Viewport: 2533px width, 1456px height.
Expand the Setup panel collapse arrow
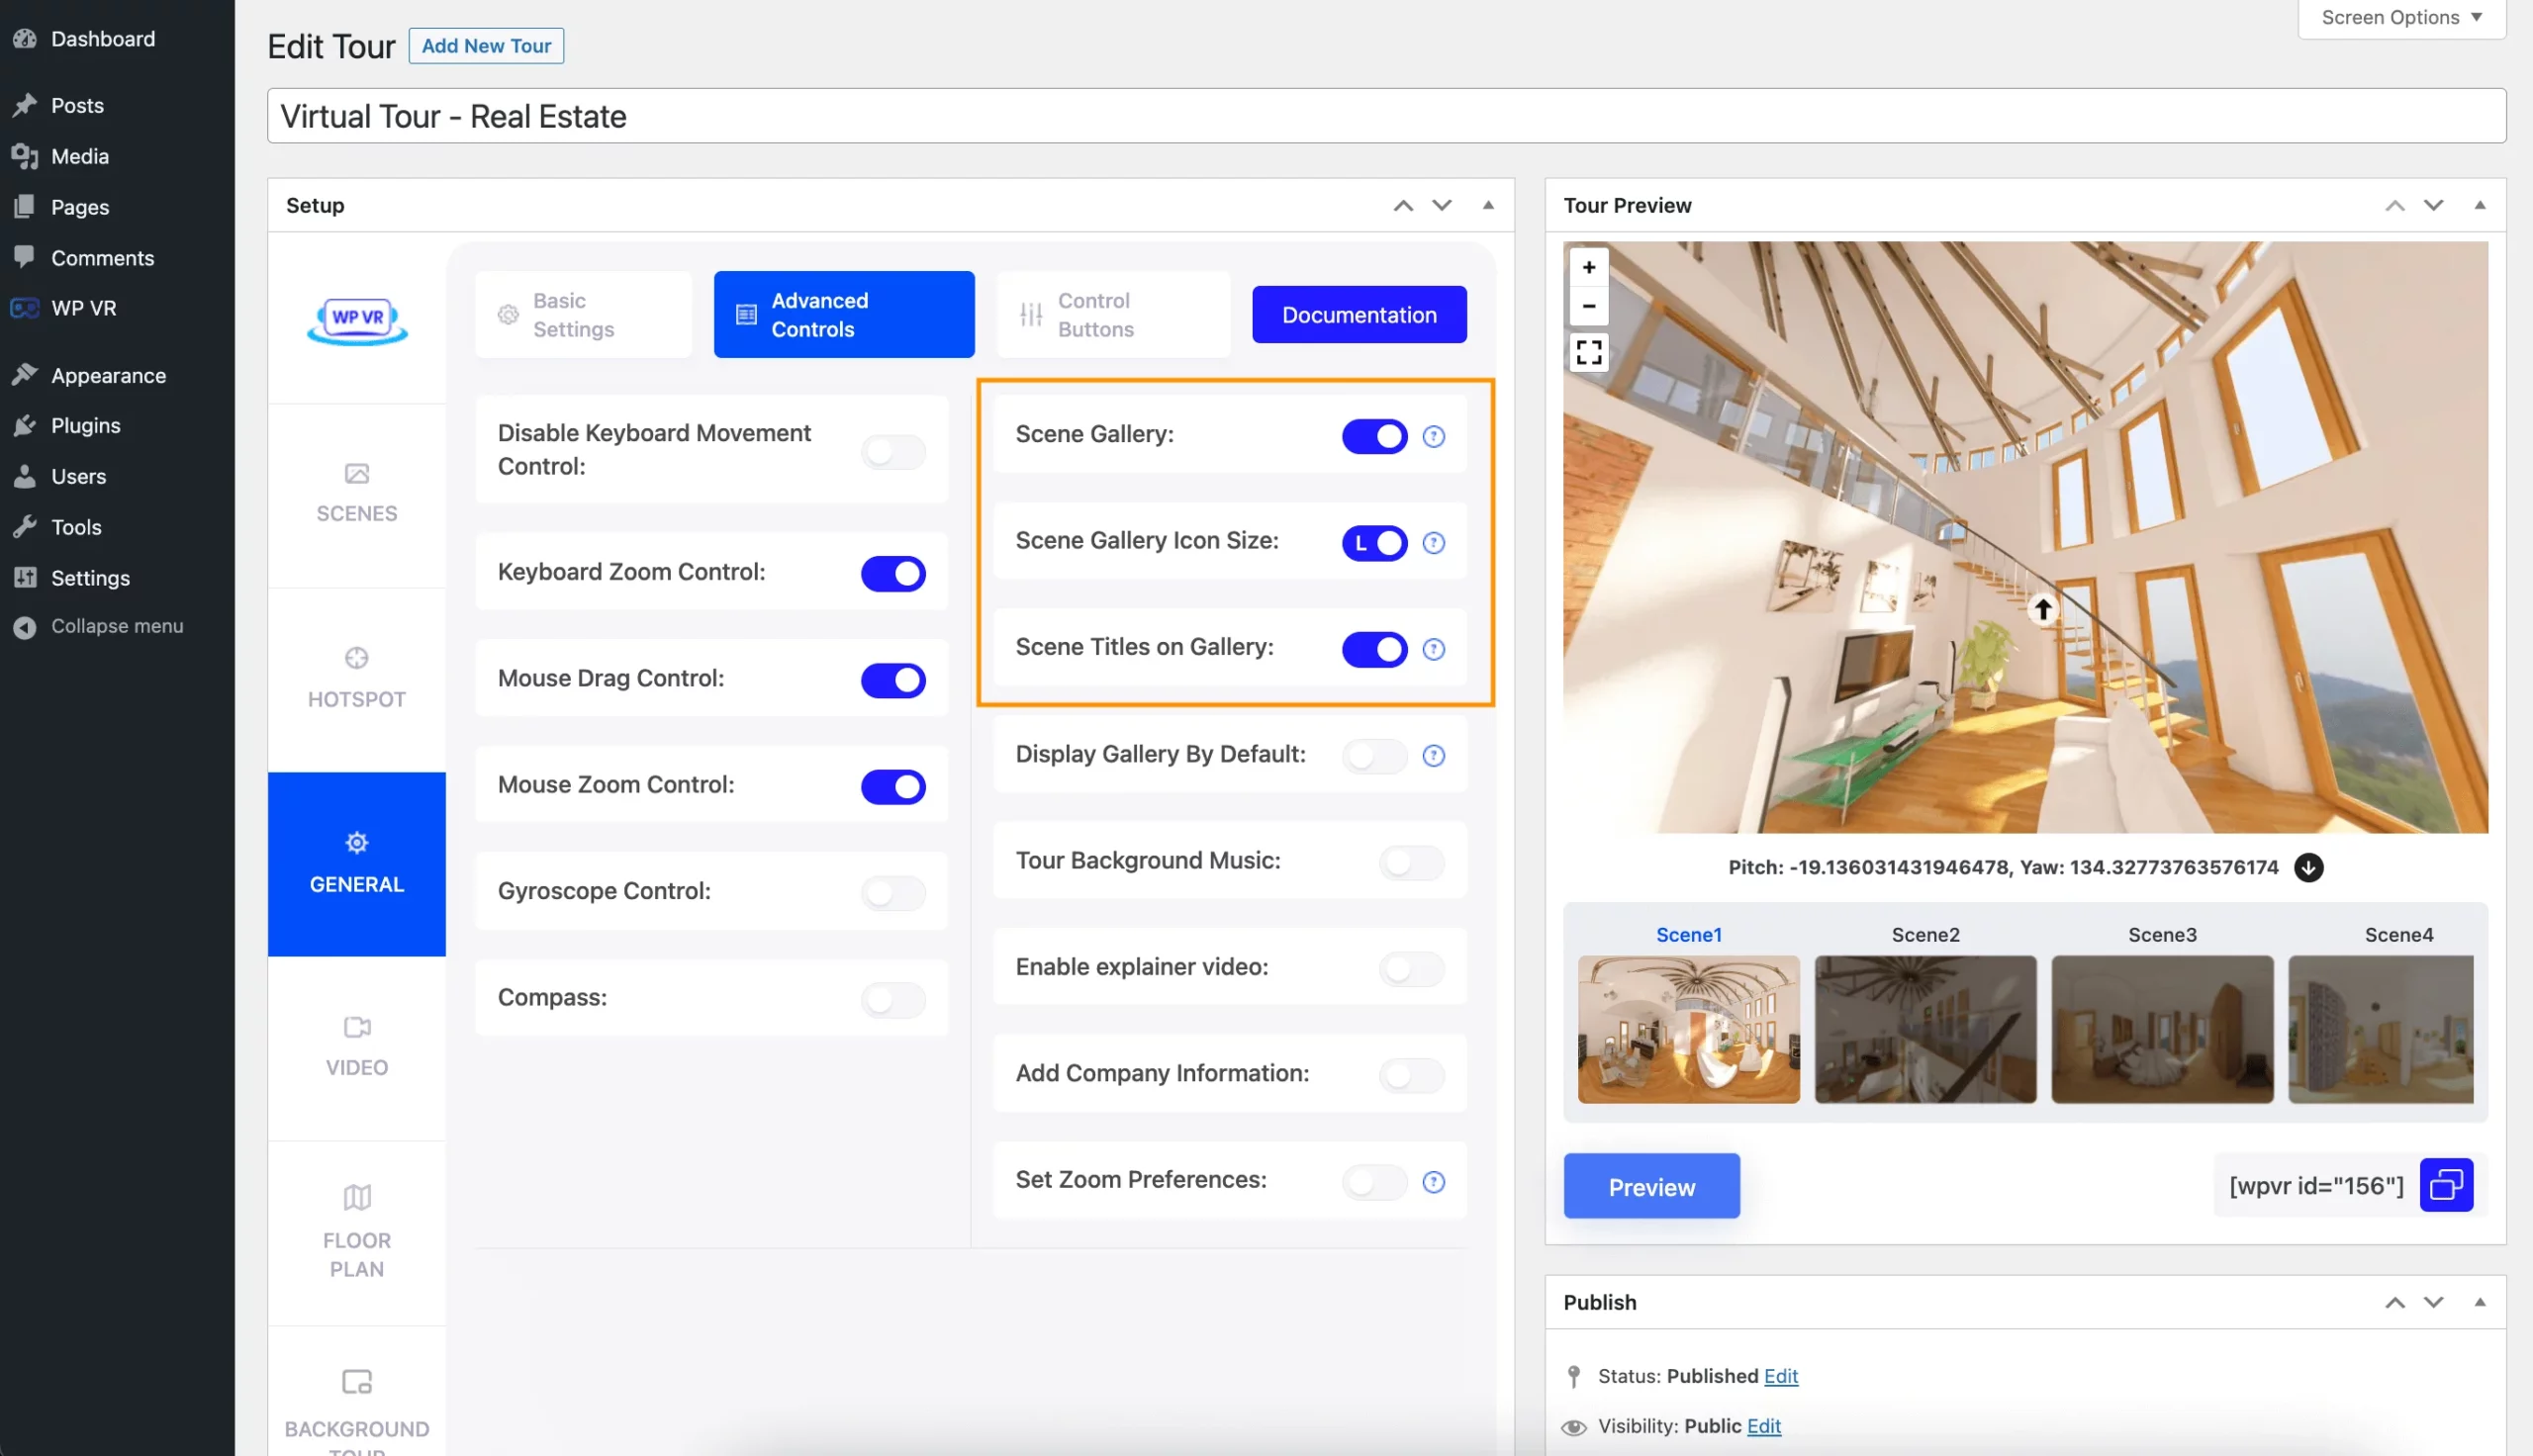point(1487,204)
